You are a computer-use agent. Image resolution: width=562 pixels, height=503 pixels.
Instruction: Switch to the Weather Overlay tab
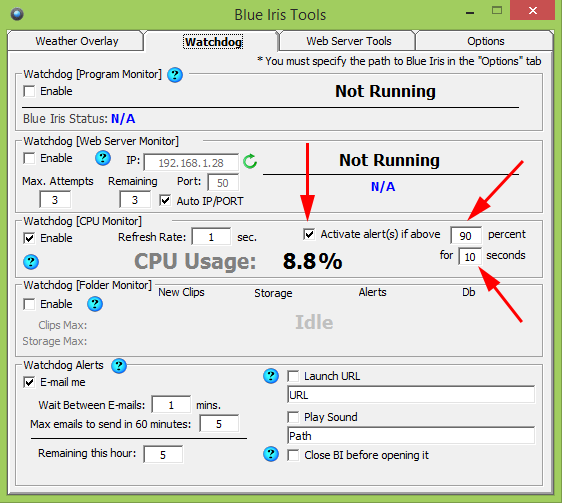click(x=76, y=41)
